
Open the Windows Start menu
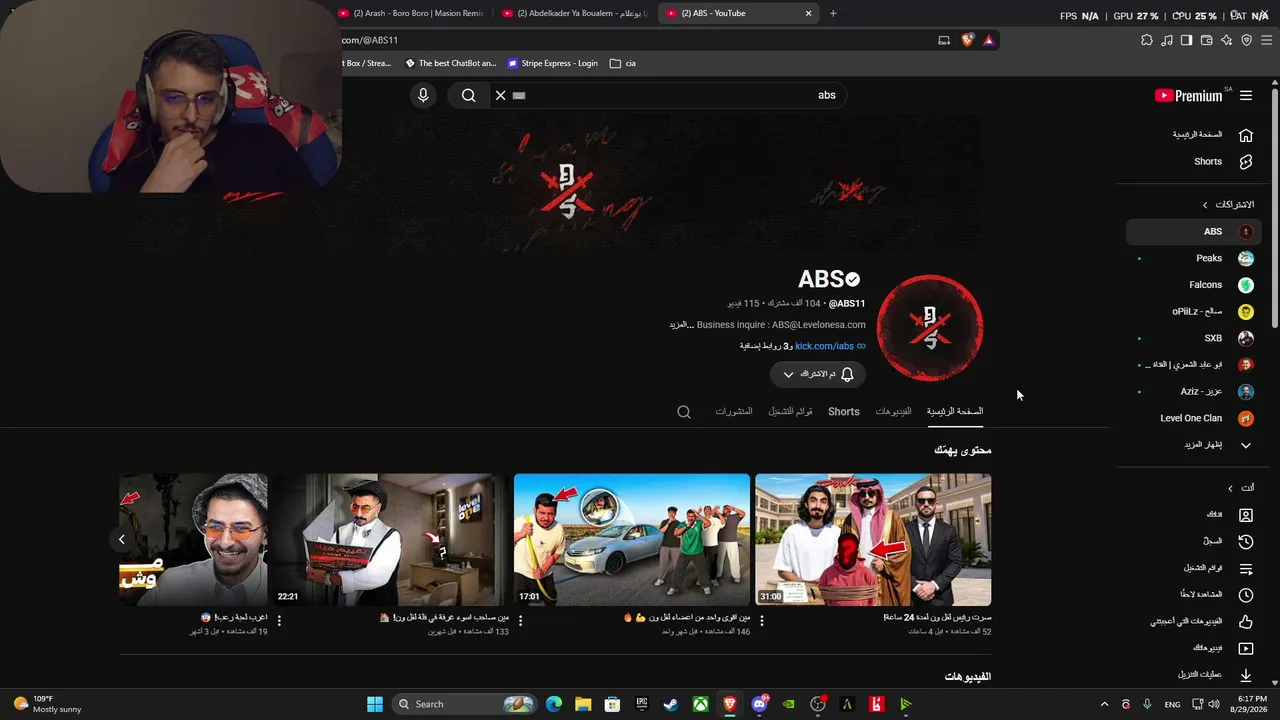point(375,704)
